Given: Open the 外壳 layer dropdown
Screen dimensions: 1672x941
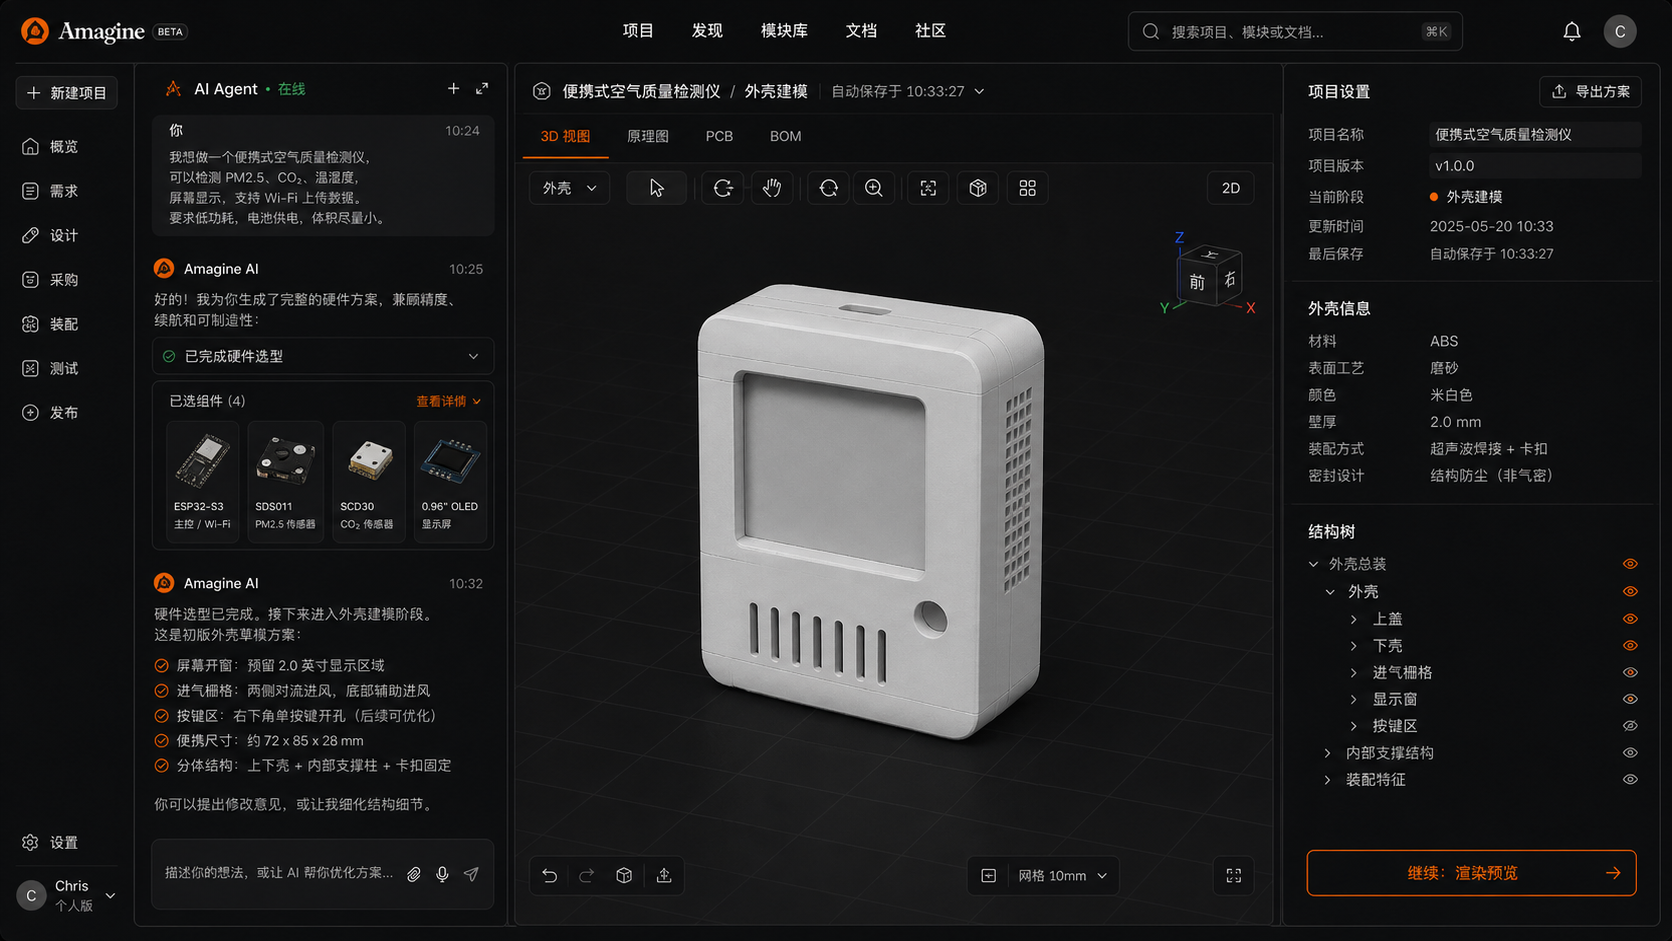Looking at the screenshot, I should tap(569, 188).
